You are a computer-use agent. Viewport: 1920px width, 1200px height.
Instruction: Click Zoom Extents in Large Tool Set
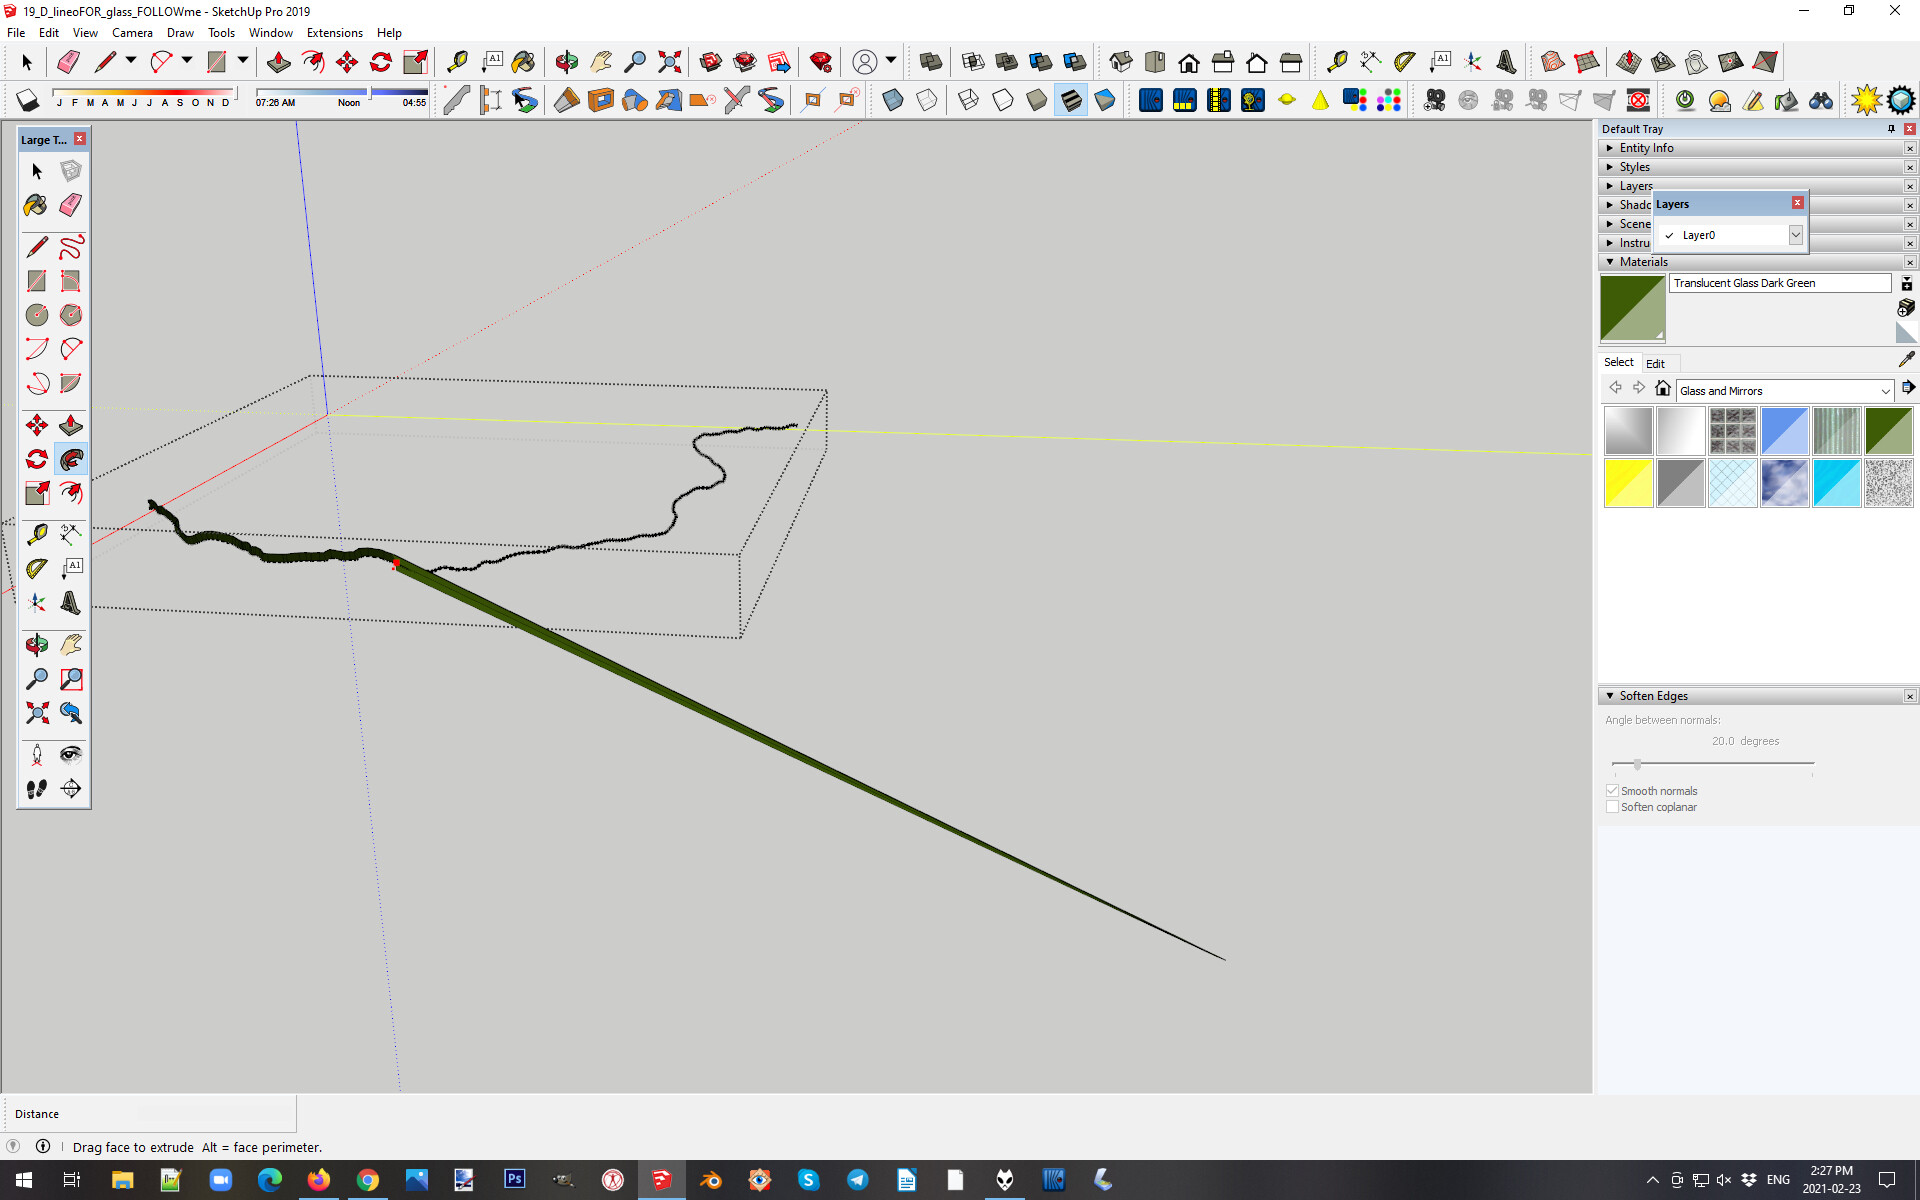36,713
